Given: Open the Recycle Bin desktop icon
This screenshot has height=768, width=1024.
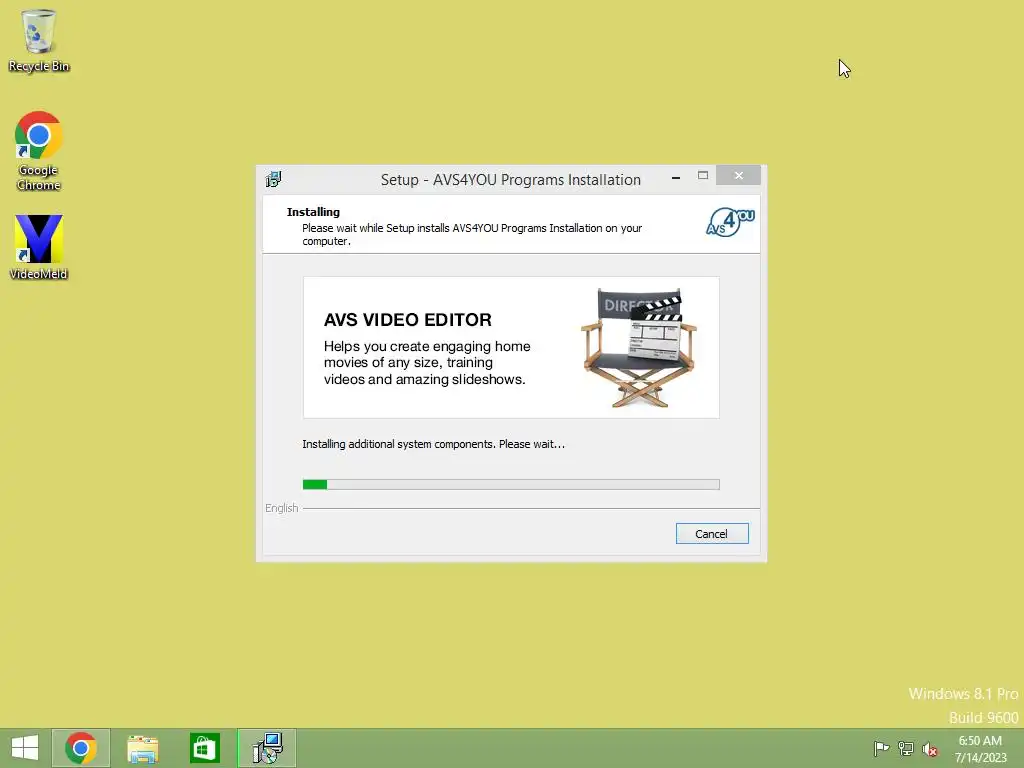Looking at the screenshot, I should (39, 40).
